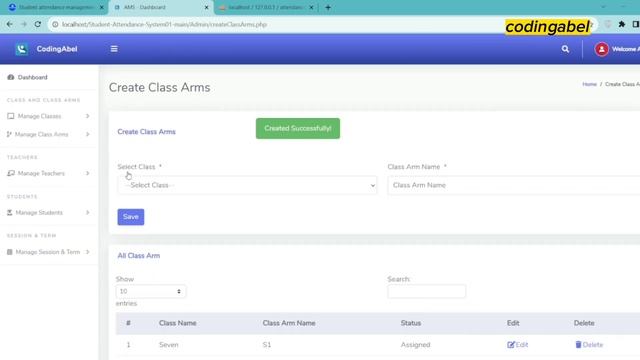This screenshot has height=360, width=640.
Task: Click the CodingAbel logo icon
Action: (x=22, y=49)
